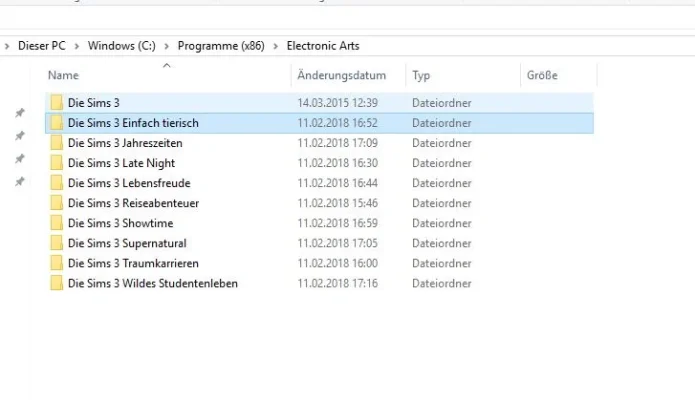
Task: Select the Die Sims 3 Traumkarrieren folder name
Action: coord(133,263)
